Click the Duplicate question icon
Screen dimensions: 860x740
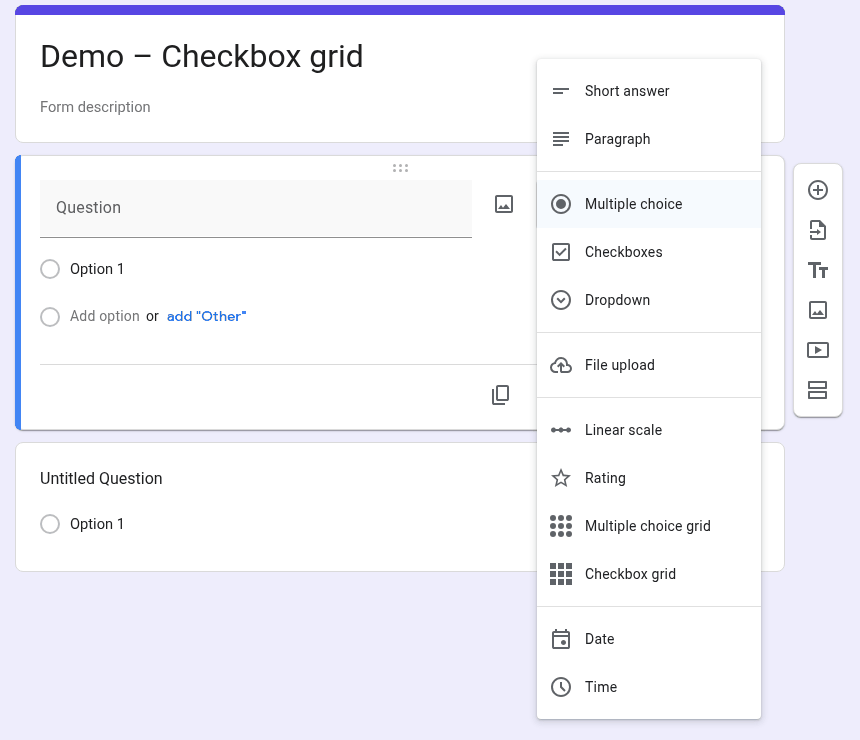500,395
